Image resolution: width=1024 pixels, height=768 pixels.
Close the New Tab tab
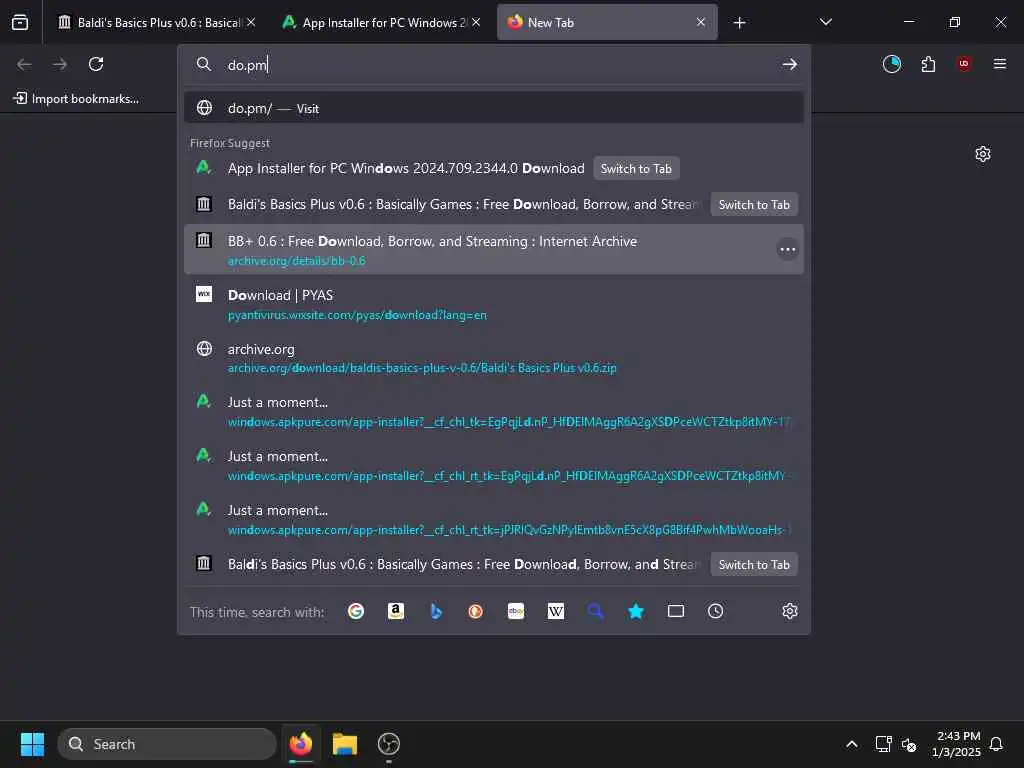[701, 22]
